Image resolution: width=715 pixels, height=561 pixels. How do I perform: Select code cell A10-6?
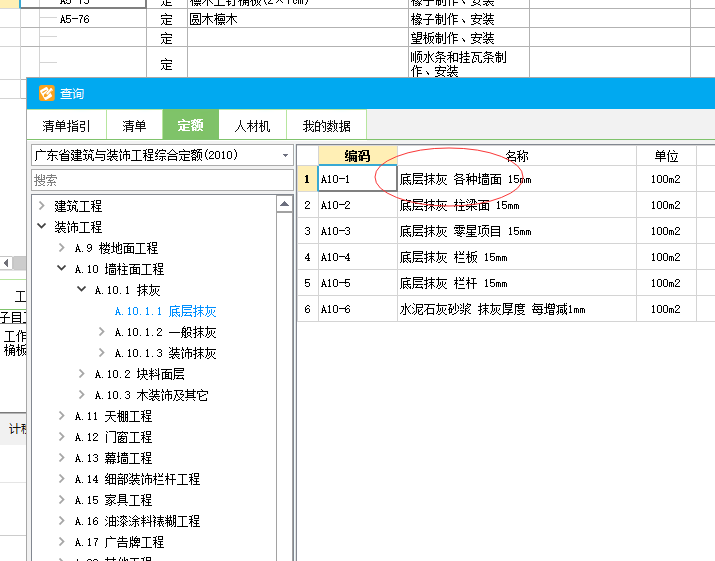tap(358, 309)
